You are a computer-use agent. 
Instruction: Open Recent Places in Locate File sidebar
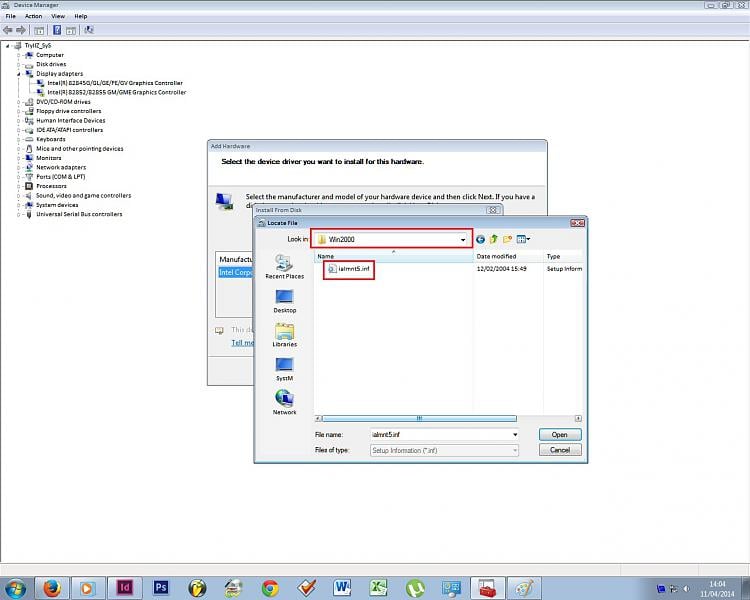click(285, 267)
